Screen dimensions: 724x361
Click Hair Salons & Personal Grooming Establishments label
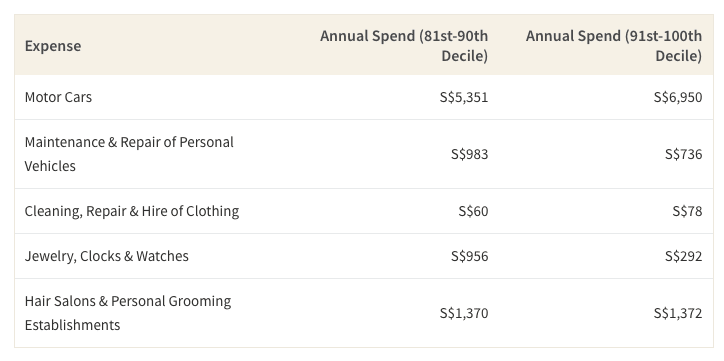click(x=128, y=313)
